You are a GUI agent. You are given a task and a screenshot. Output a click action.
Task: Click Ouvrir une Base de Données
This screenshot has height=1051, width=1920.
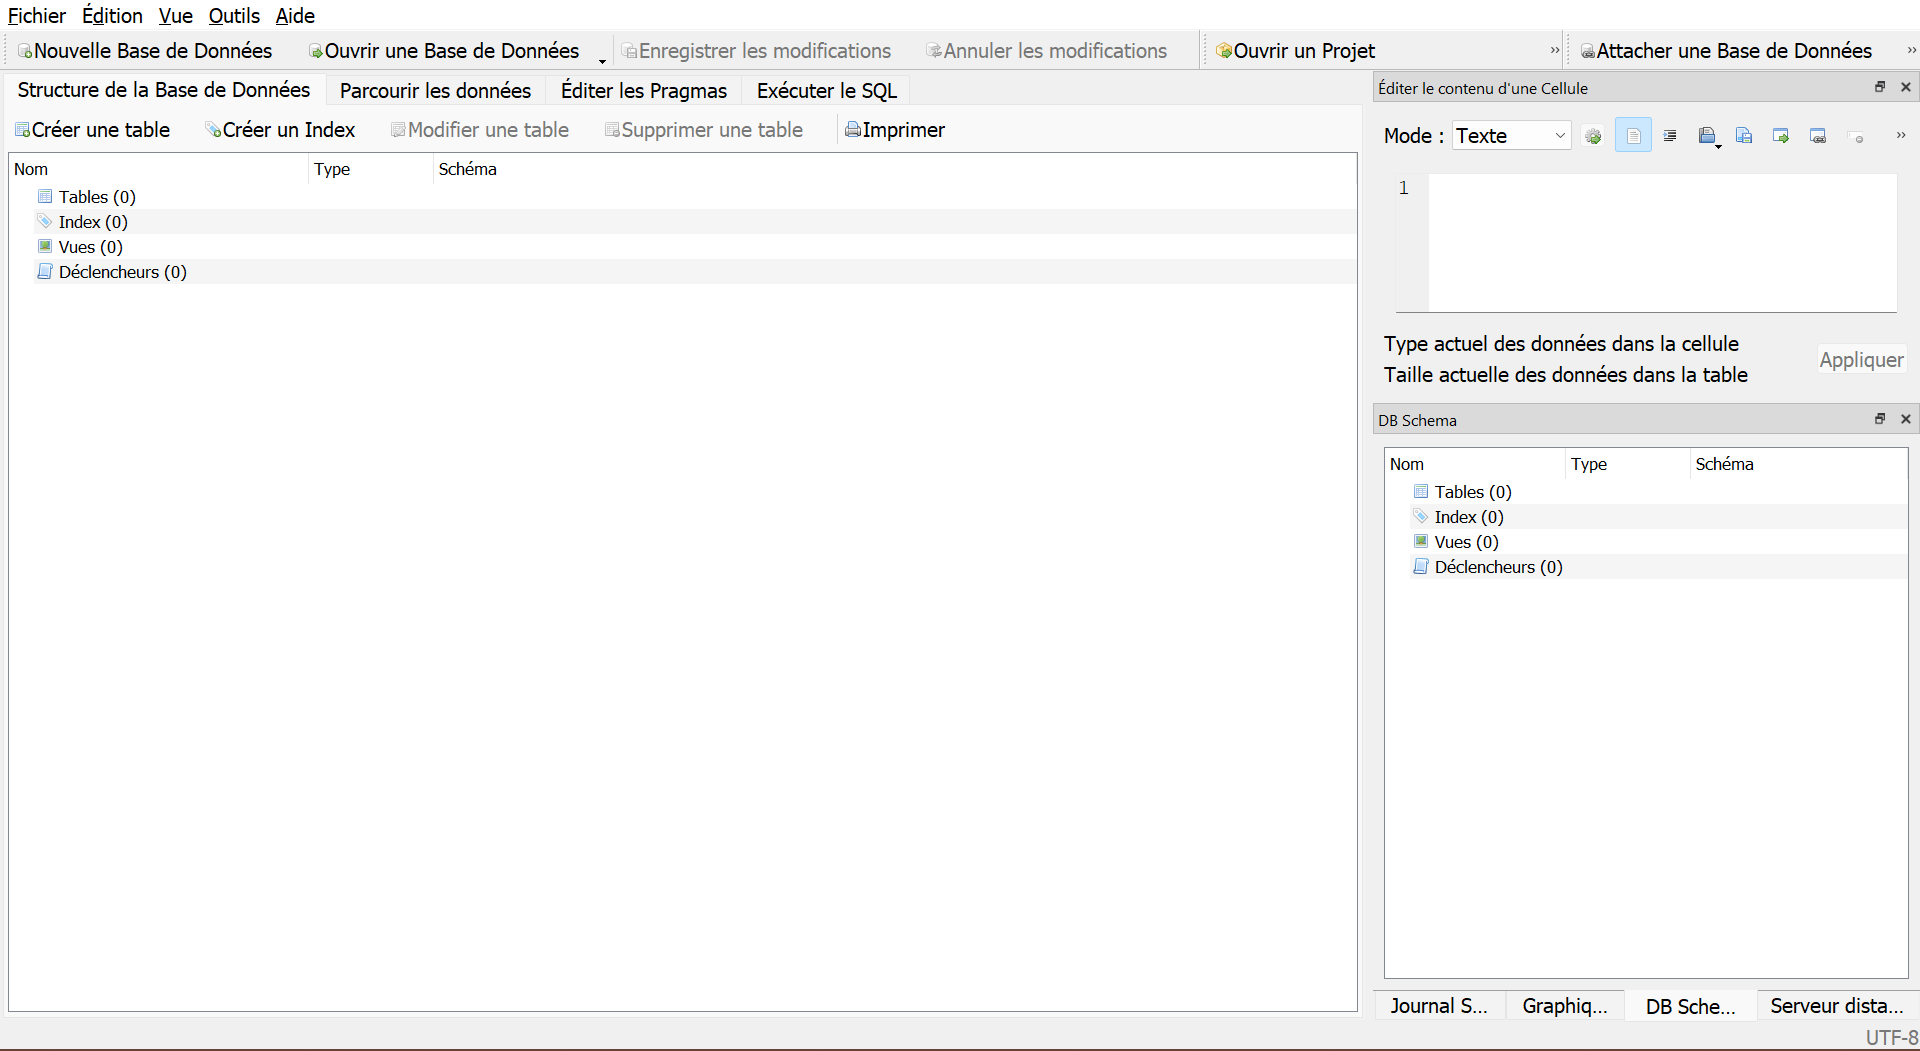(444, 51)
